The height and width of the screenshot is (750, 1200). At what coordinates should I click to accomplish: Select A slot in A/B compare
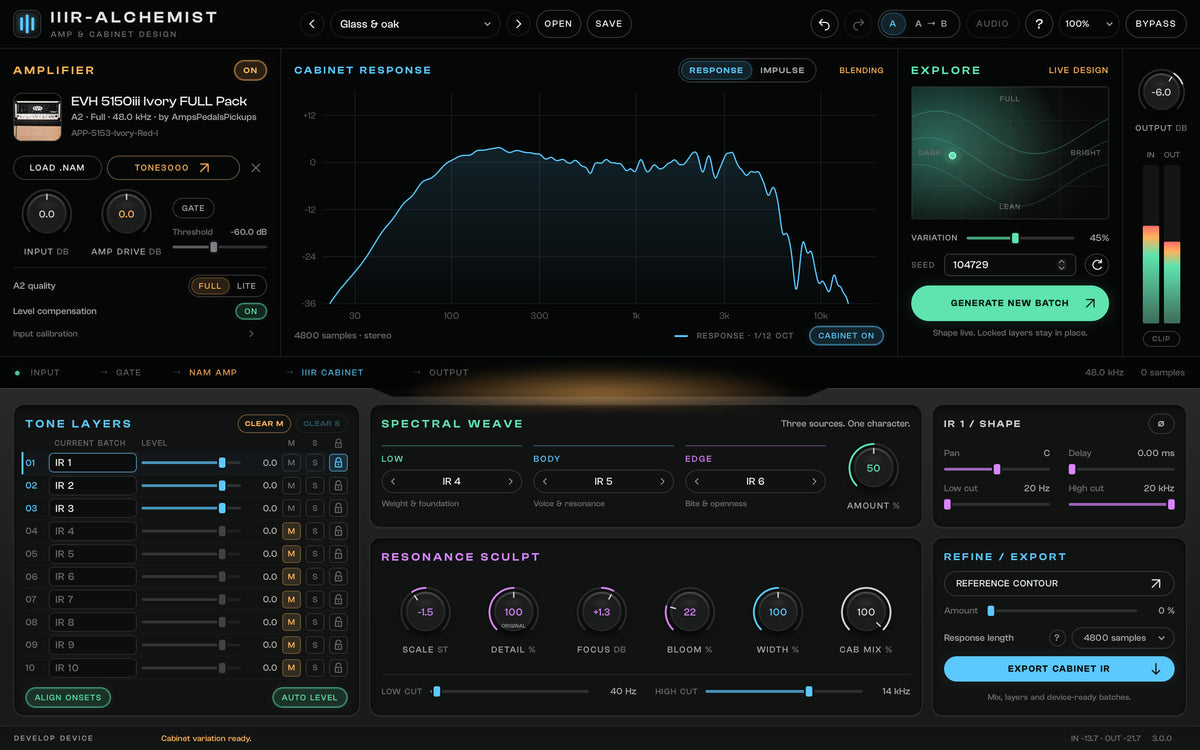tap(893, 23)
